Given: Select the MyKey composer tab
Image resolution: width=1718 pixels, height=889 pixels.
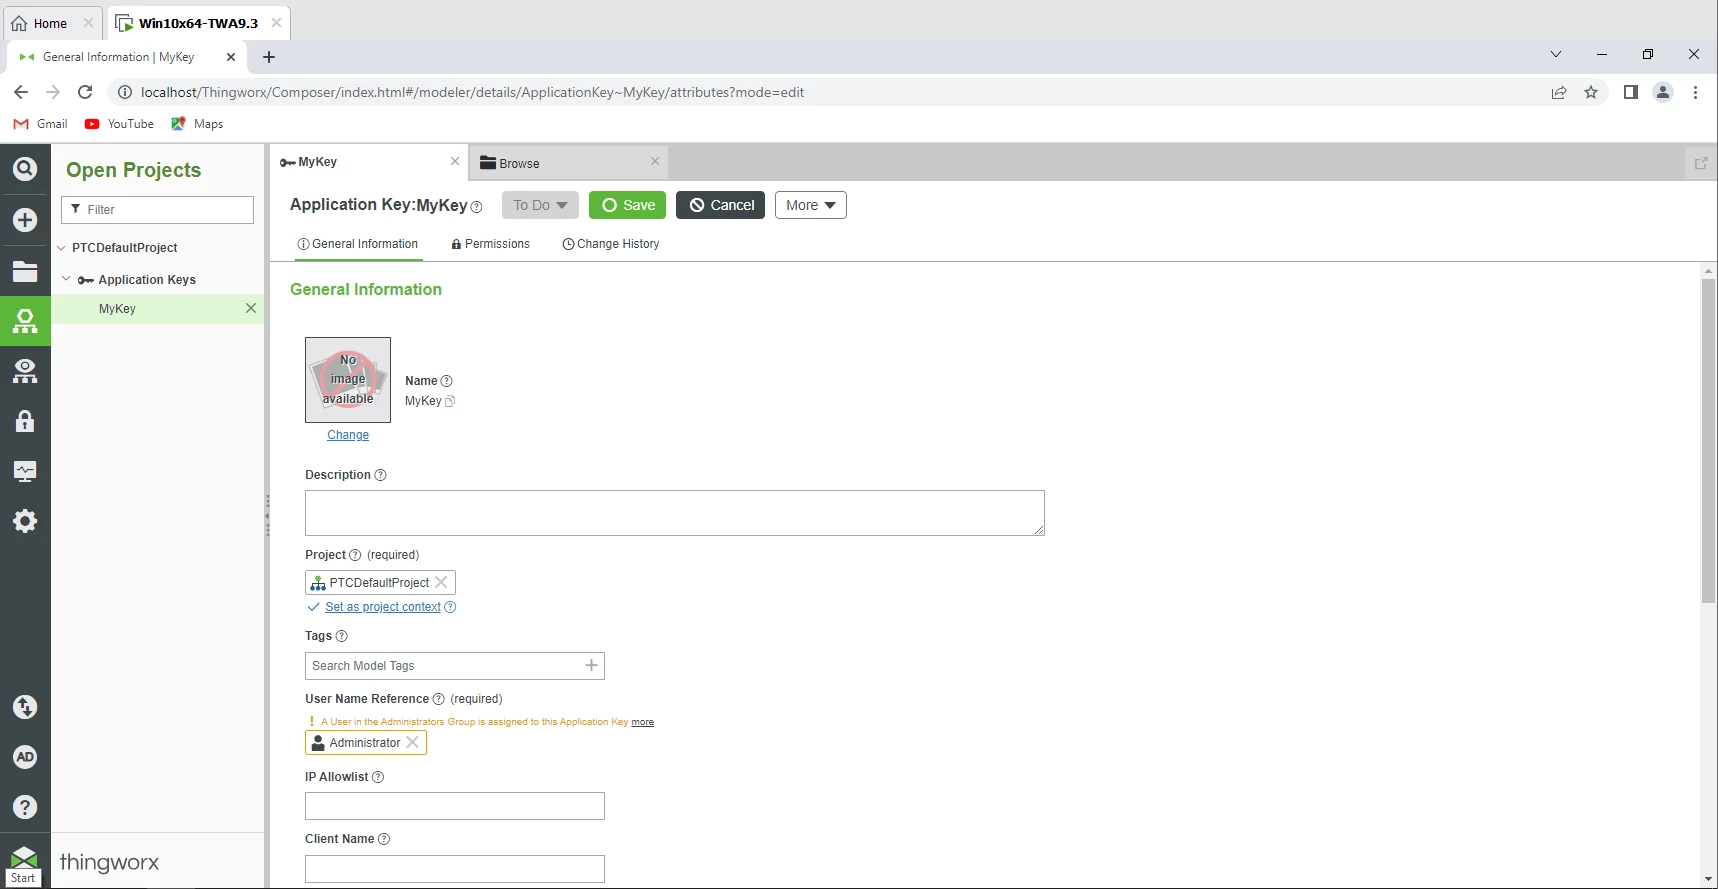Looking at the screenshot, I should click(369, 162).
